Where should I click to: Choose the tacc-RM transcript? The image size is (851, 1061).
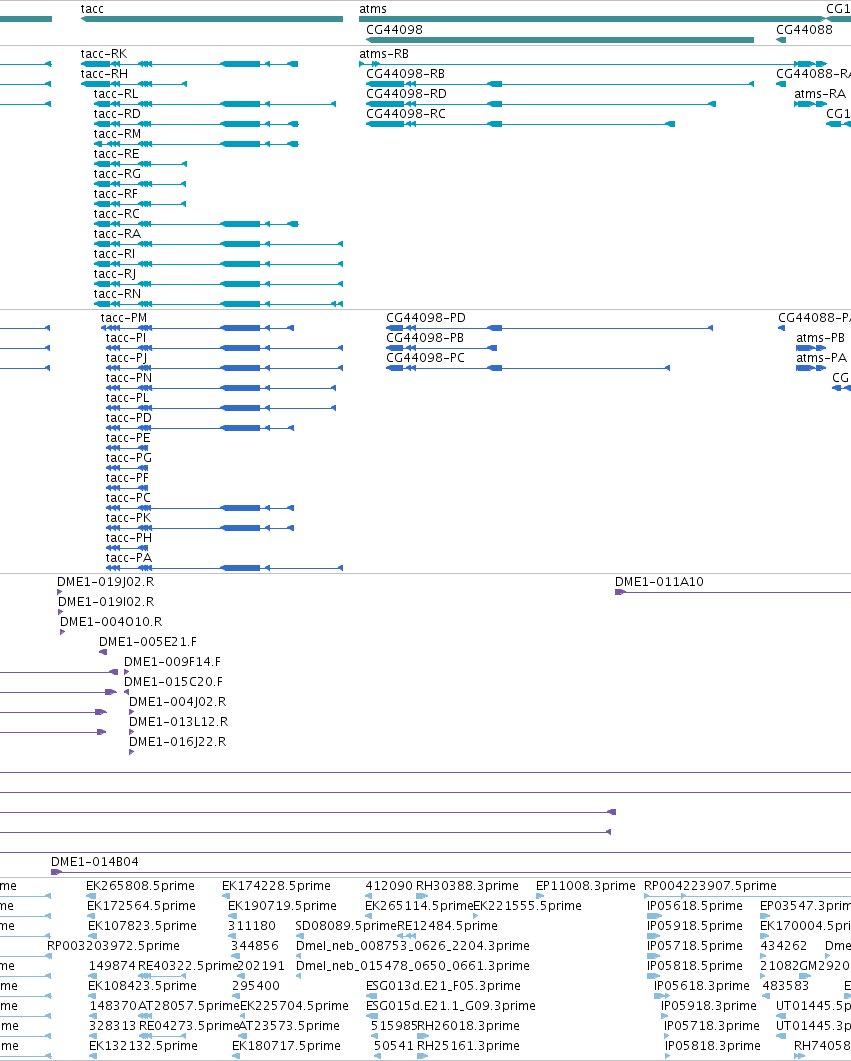[196, 144]
